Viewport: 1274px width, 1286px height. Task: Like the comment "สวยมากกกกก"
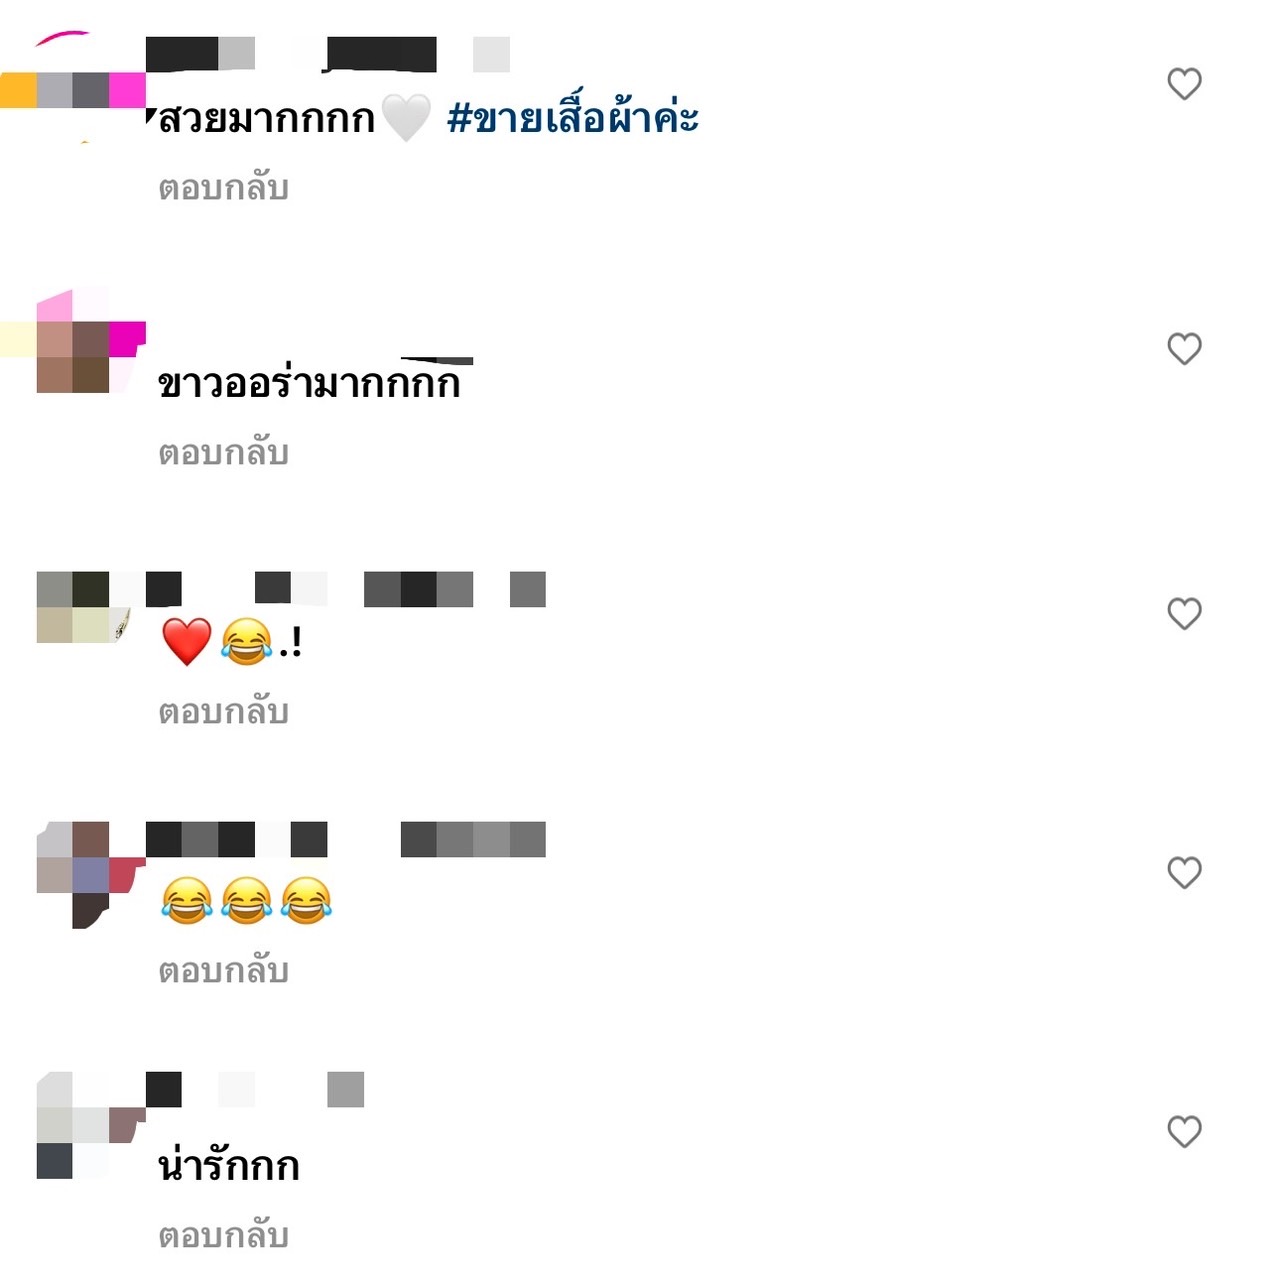(x=1184, y=84)
